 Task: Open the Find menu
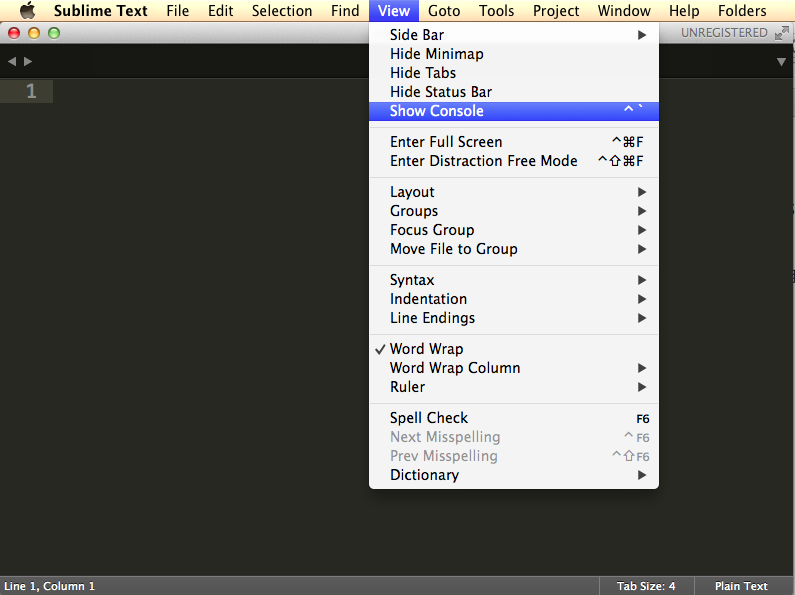coord(345,11)
